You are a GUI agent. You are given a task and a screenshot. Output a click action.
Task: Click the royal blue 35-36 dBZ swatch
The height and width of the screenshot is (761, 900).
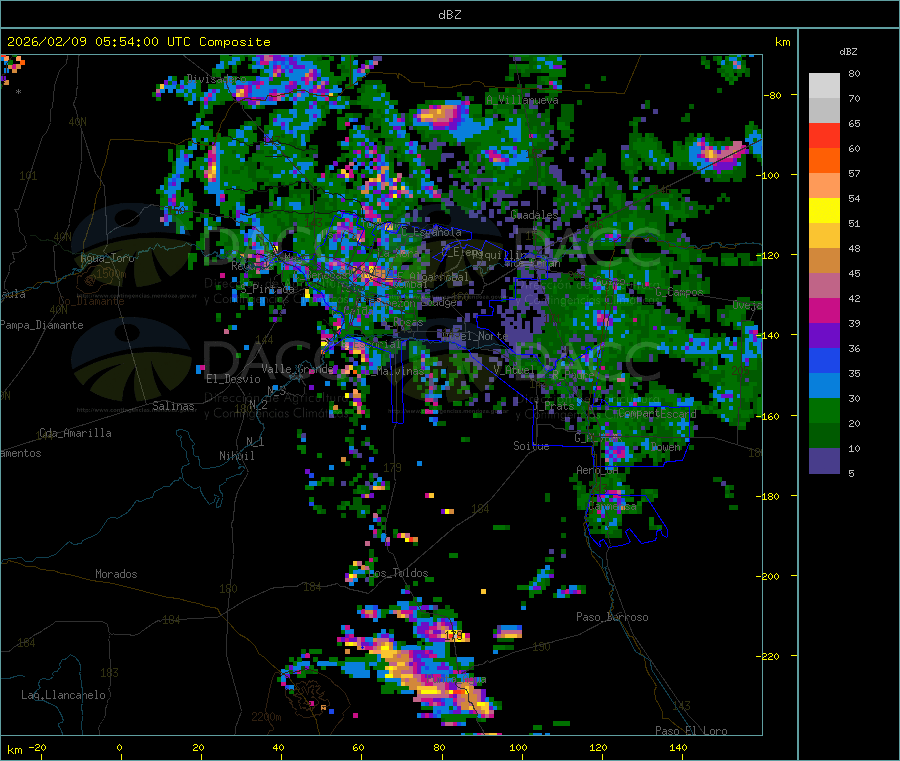point(824,361)
